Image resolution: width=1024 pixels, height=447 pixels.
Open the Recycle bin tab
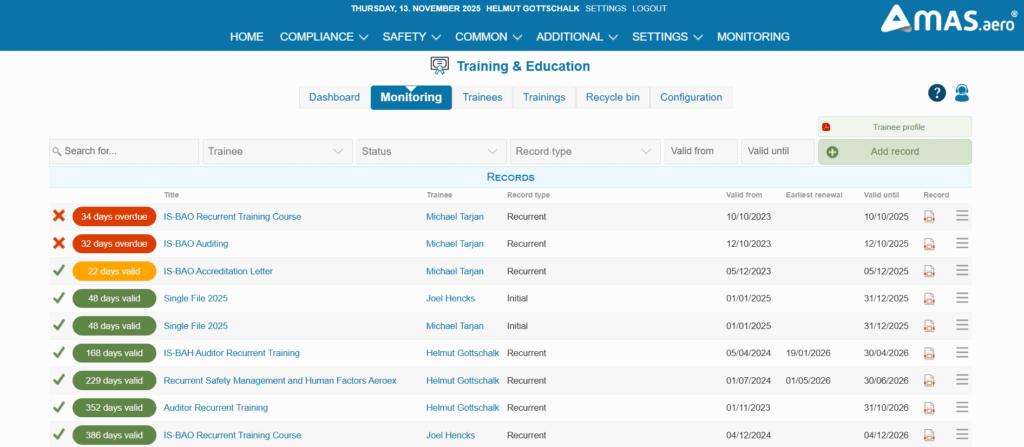(612, 97)
